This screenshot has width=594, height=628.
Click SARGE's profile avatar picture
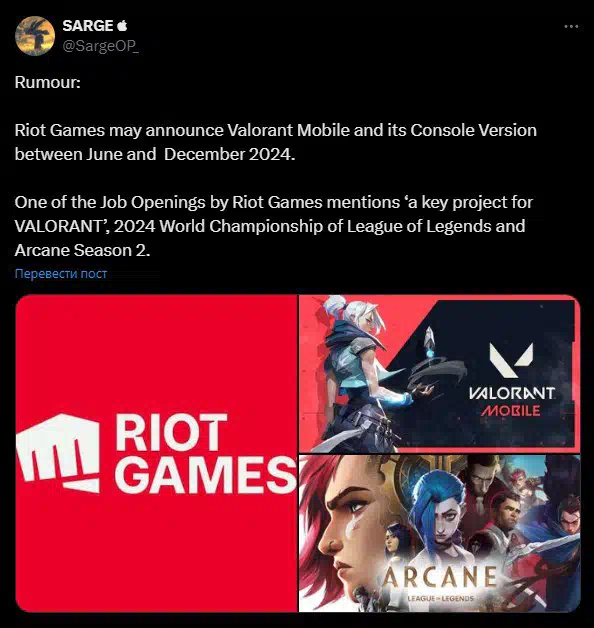(x=35, y=36)
